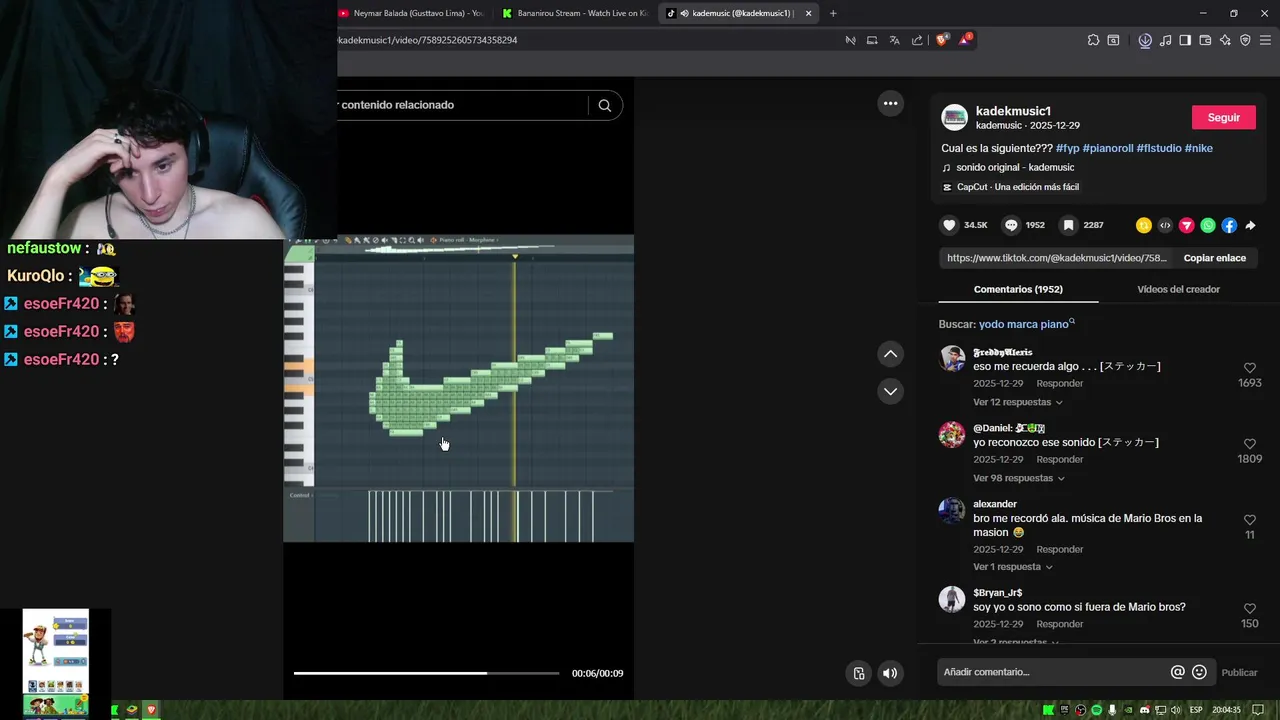Repost using the yellow repost icon

pyautogui.click(x=1143, y=226)
